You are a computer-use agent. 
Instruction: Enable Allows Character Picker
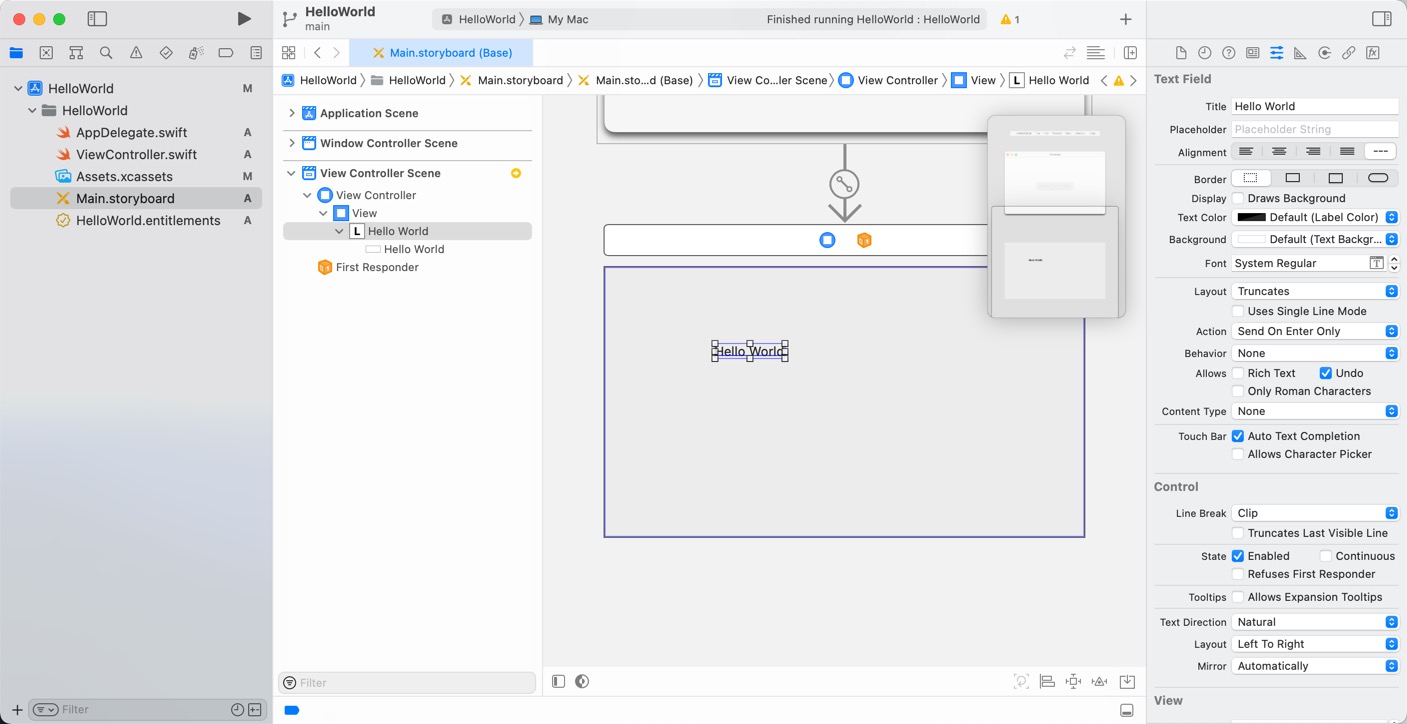[x=1238, y=454]
